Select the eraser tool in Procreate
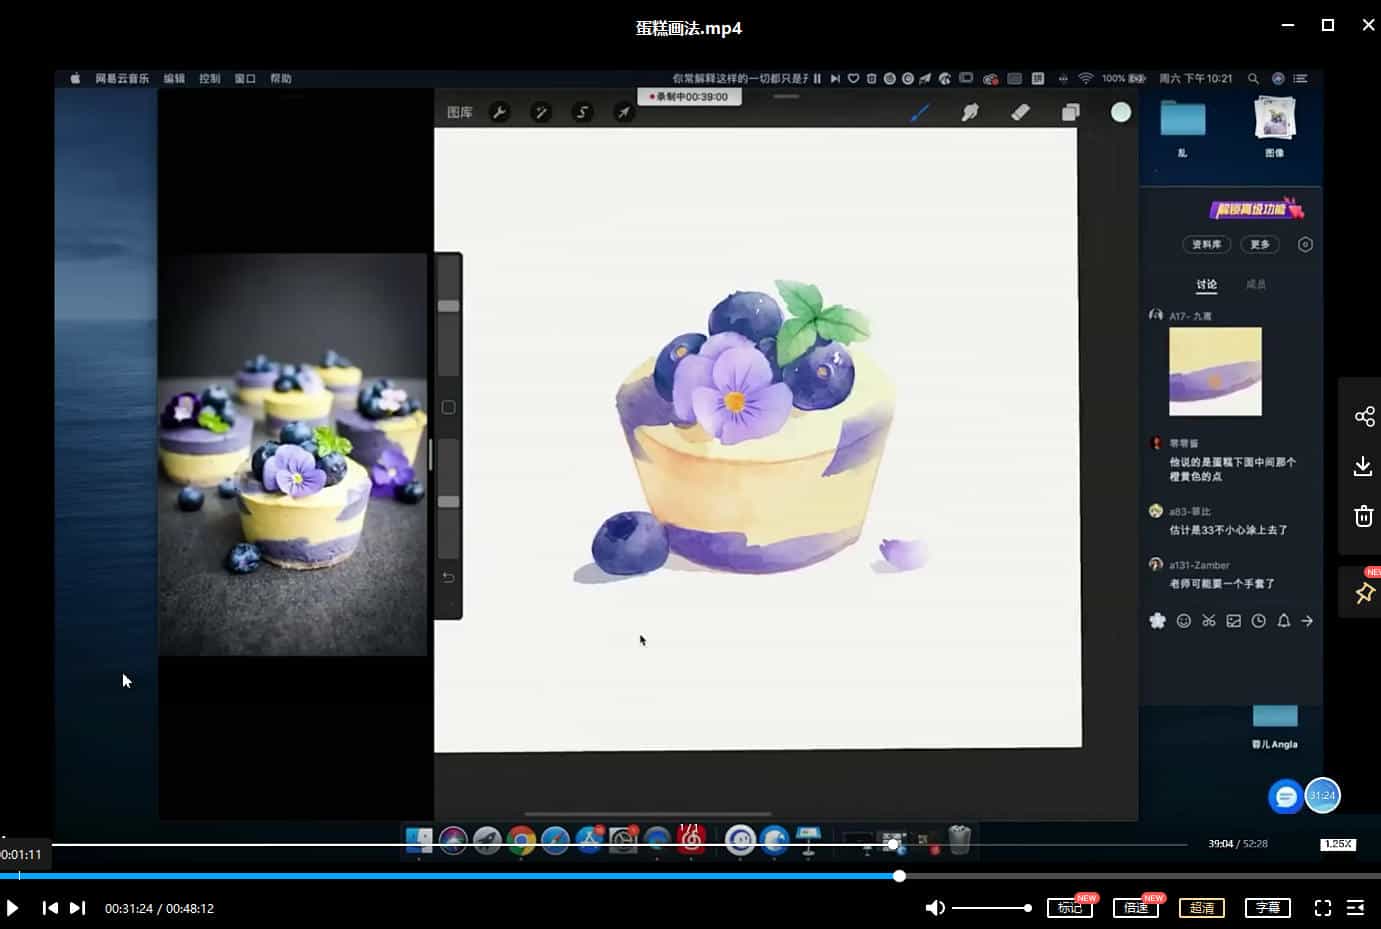Screen dimensions: 1381x929 [x=1020, y=112]
